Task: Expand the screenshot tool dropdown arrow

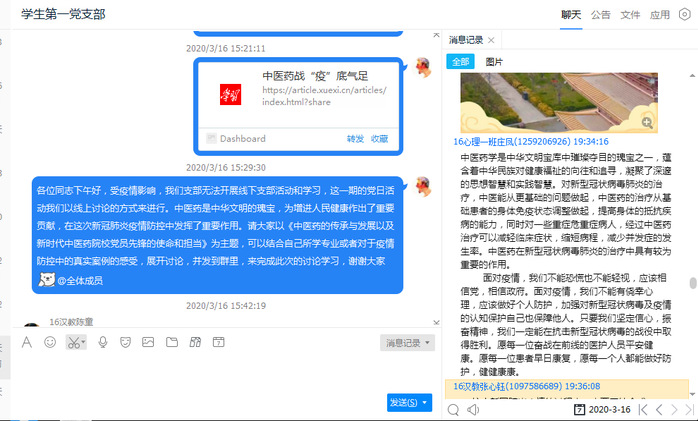Action: click(x=84, y=342)
